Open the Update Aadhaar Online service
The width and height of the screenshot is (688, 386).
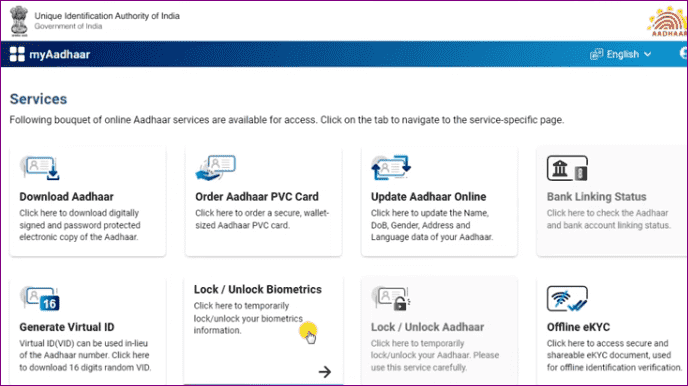tap(439, 201)
